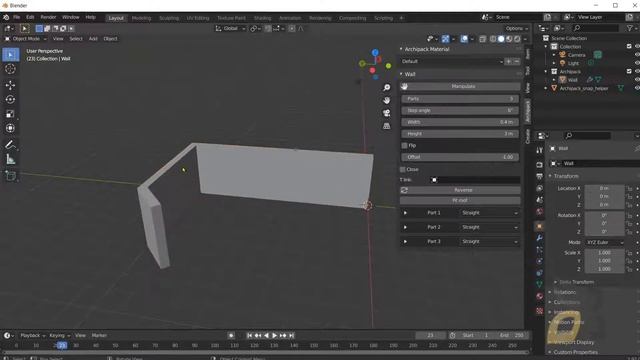The height and width of the screenshot is (360, 640).
Task: Switch to the Modeling workspace tab
Action: (141, 18)
